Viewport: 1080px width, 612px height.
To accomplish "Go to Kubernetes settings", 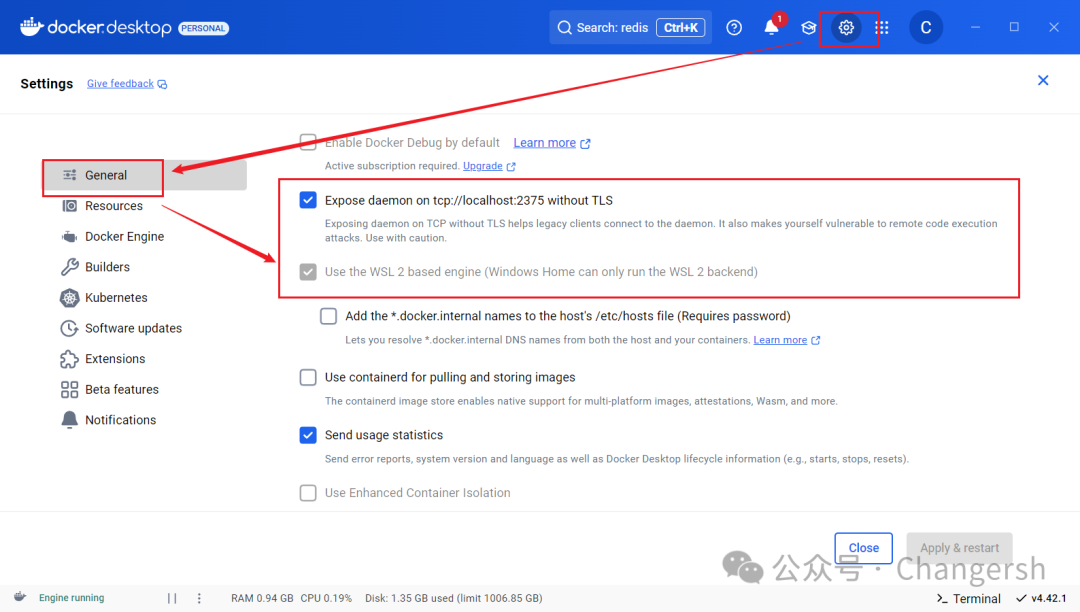I will (x=116, y=298).
